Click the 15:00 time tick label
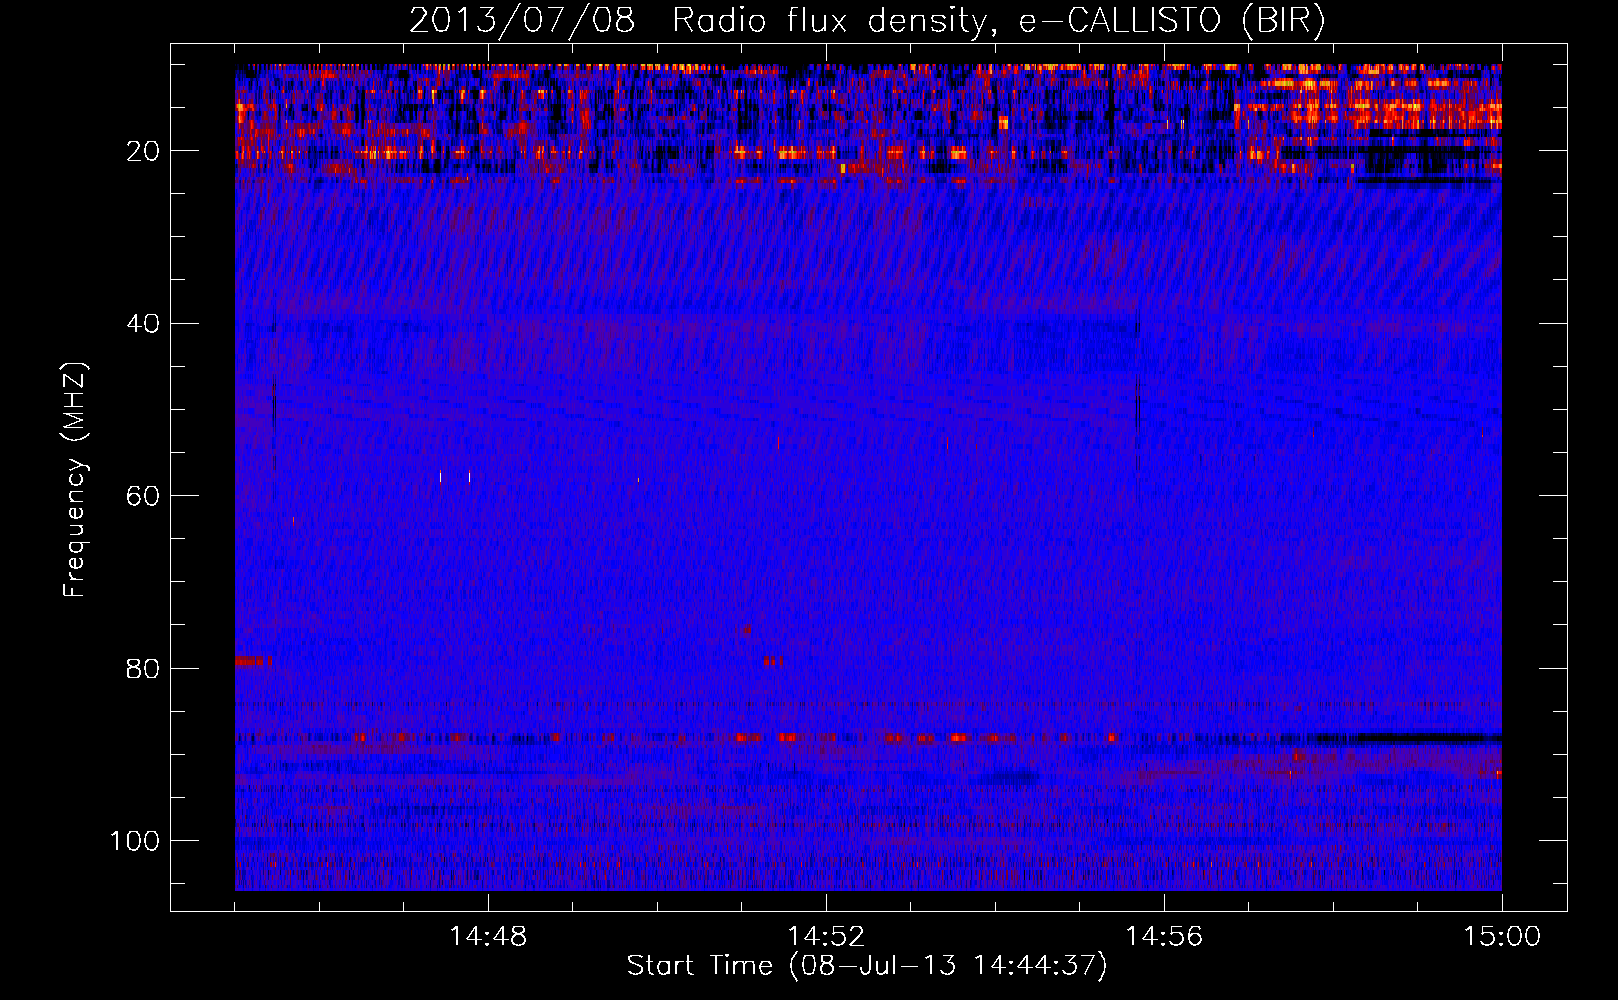 click(1502, 937)
